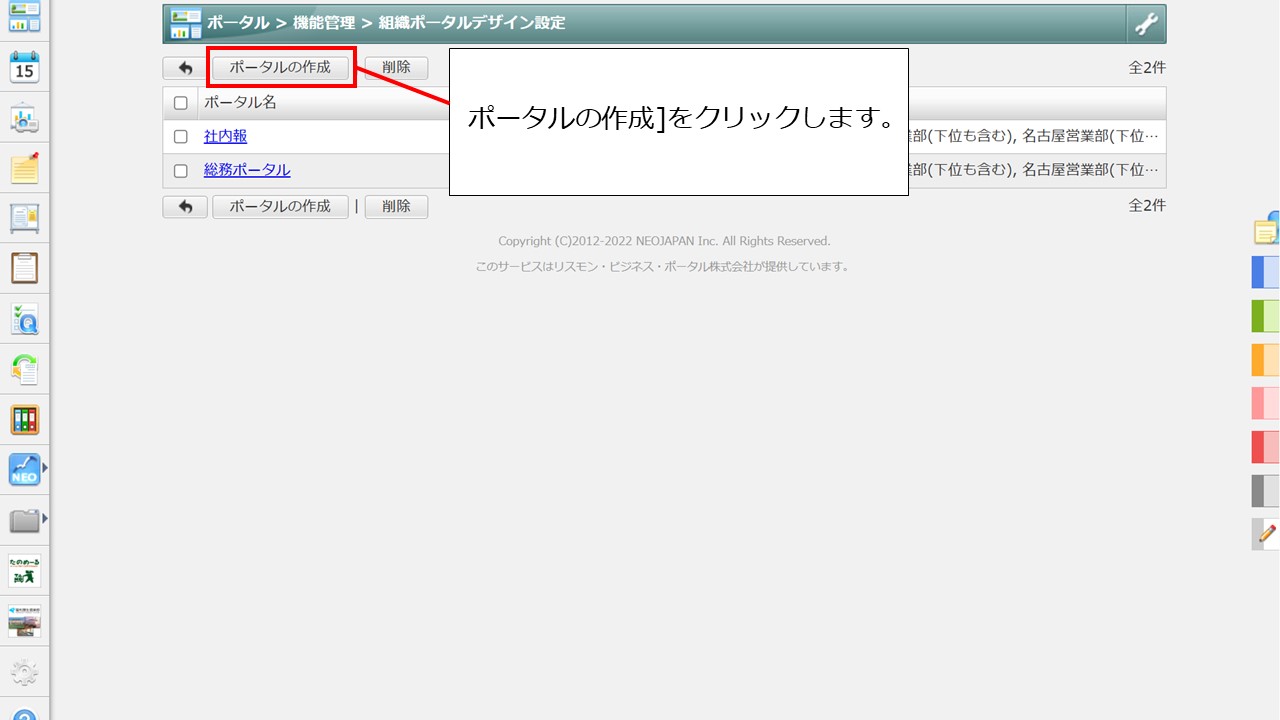
Task: Tick the checkbox for 総務ポータル
Action: point(181,170)
